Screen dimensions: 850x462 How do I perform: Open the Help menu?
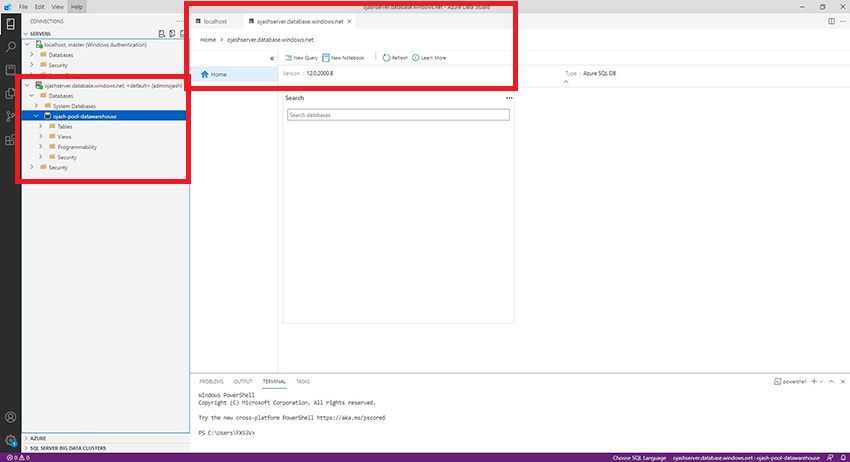[77, 7]
